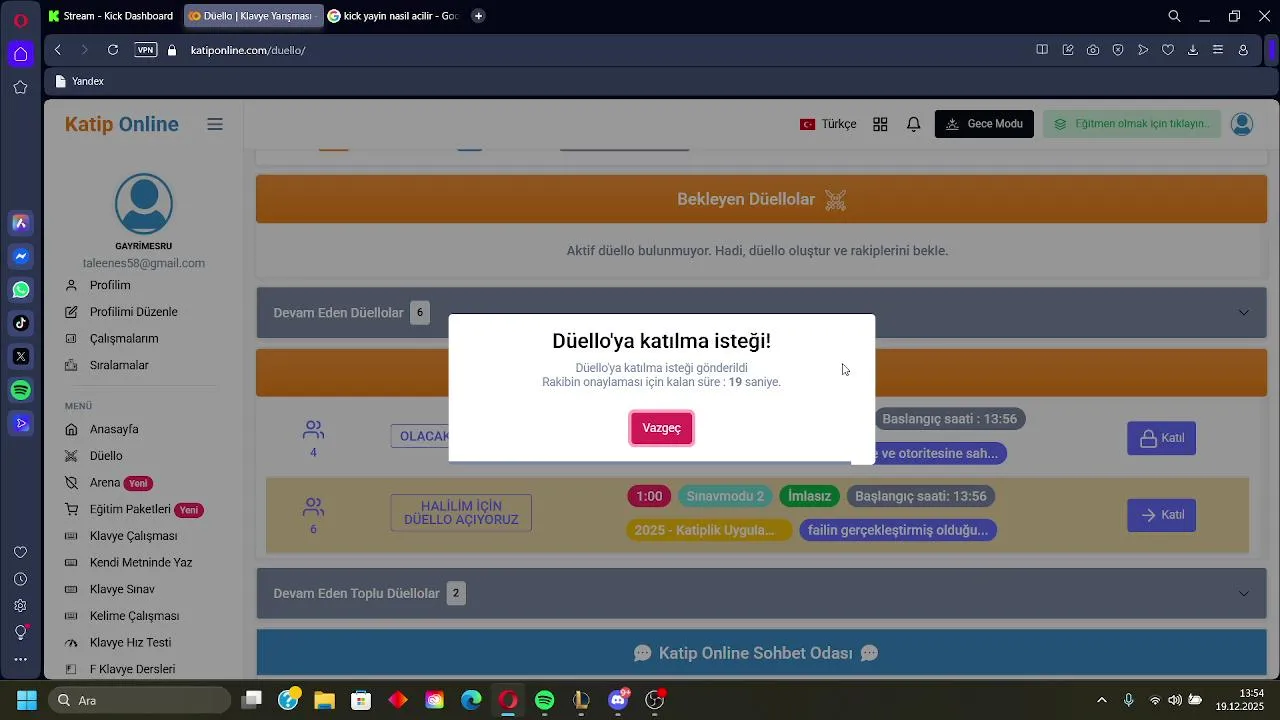This screenshot has height=720, width=1280.
Task: Join the HALİLİM İÇİN DÜELLO AÇIYORUZ duel
Action: click(x=1161, y=515)
